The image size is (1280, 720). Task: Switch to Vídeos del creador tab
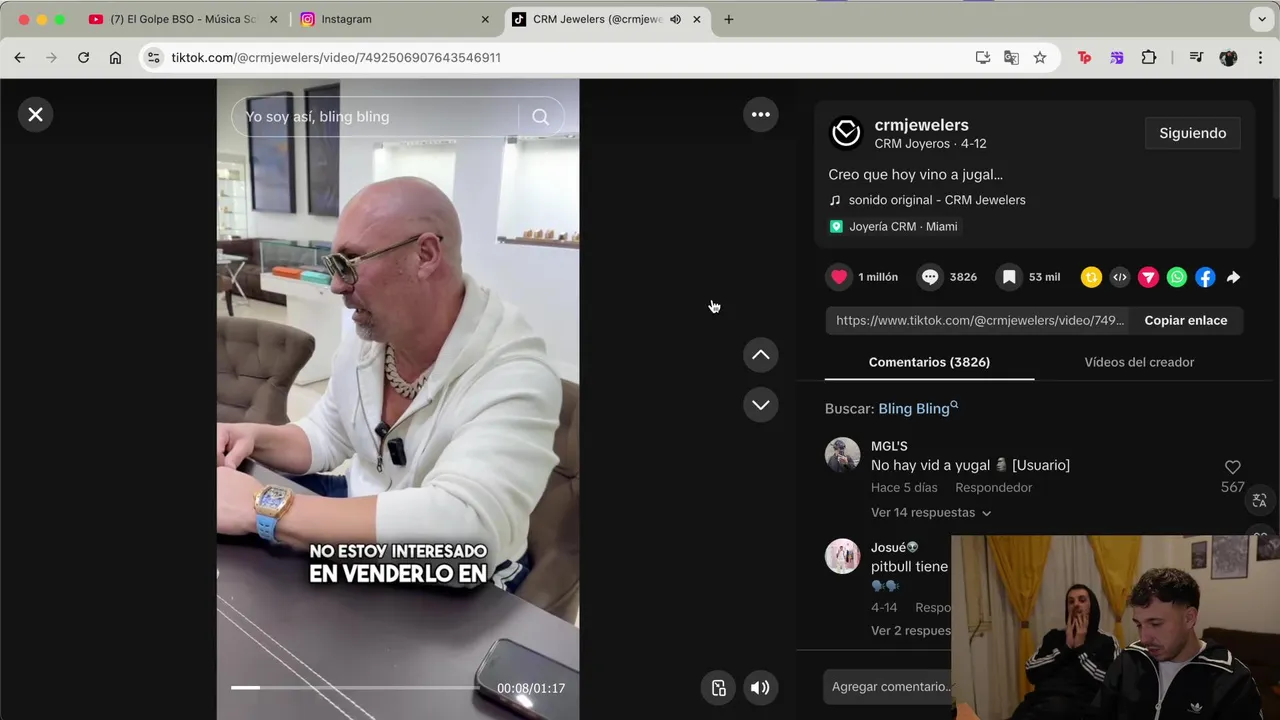[x=1139, y=362]
